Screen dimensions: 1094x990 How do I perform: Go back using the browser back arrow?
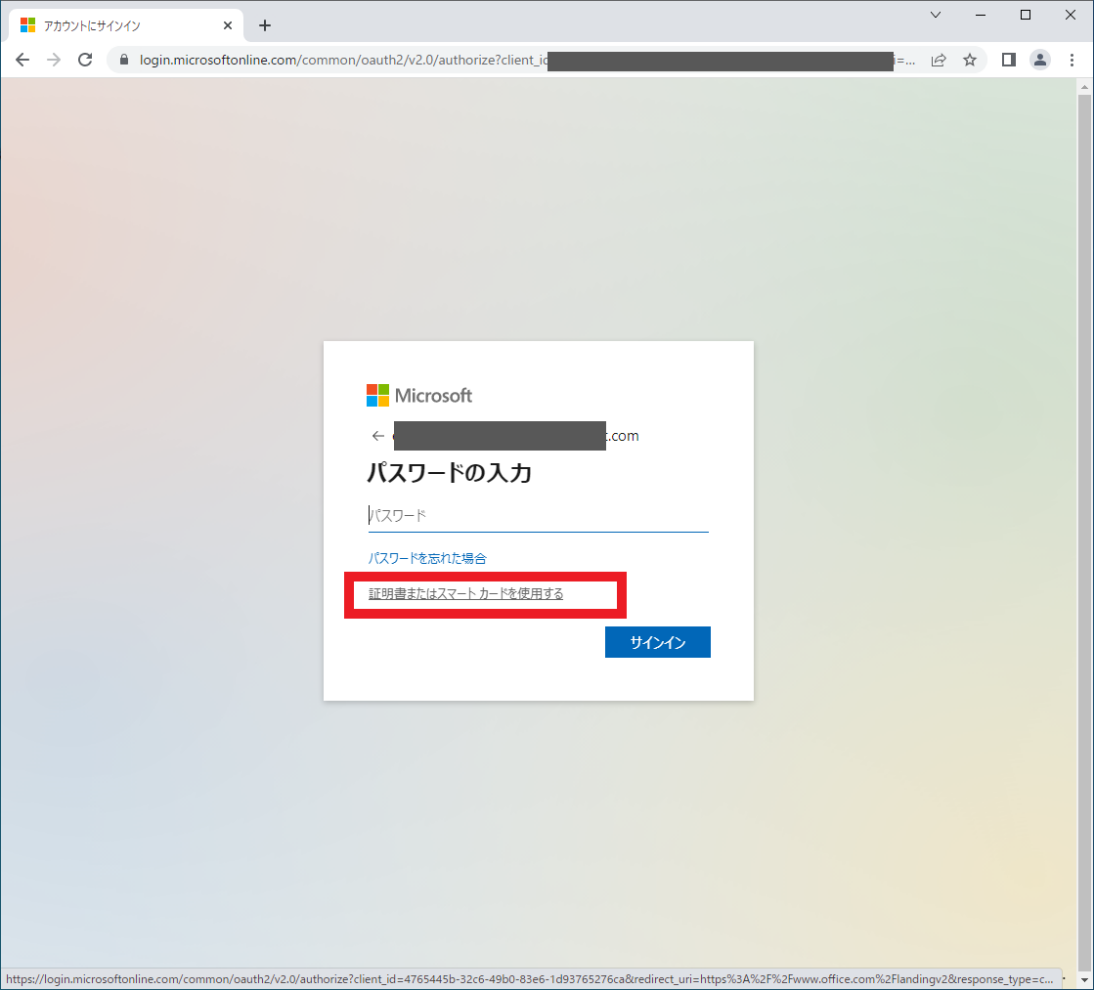[22, 60]
